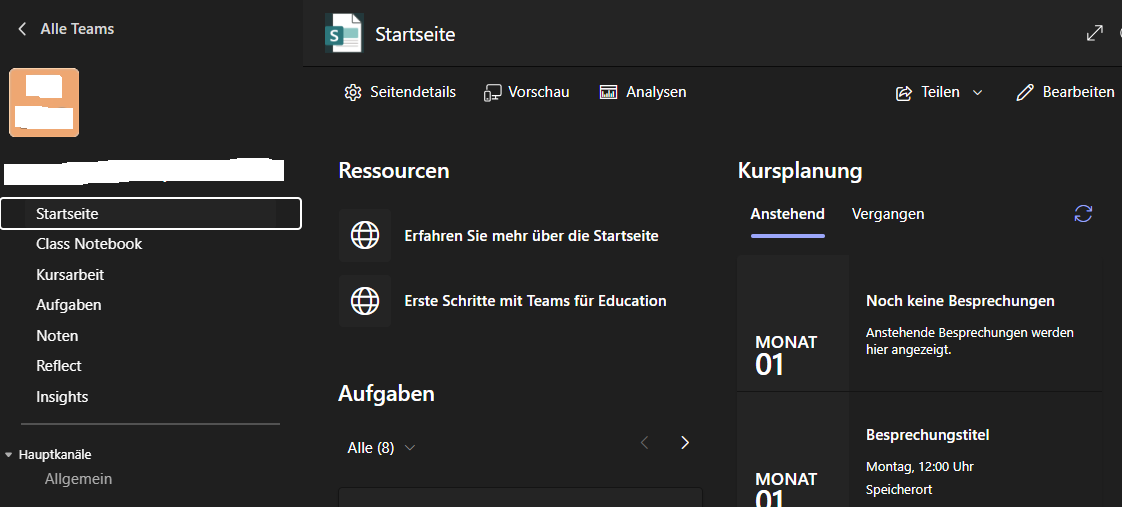The height and width of the screenshot is (507, 1122).
Task: Refresh Kursplanung with the sync icon
Action: coord(1083,213)
